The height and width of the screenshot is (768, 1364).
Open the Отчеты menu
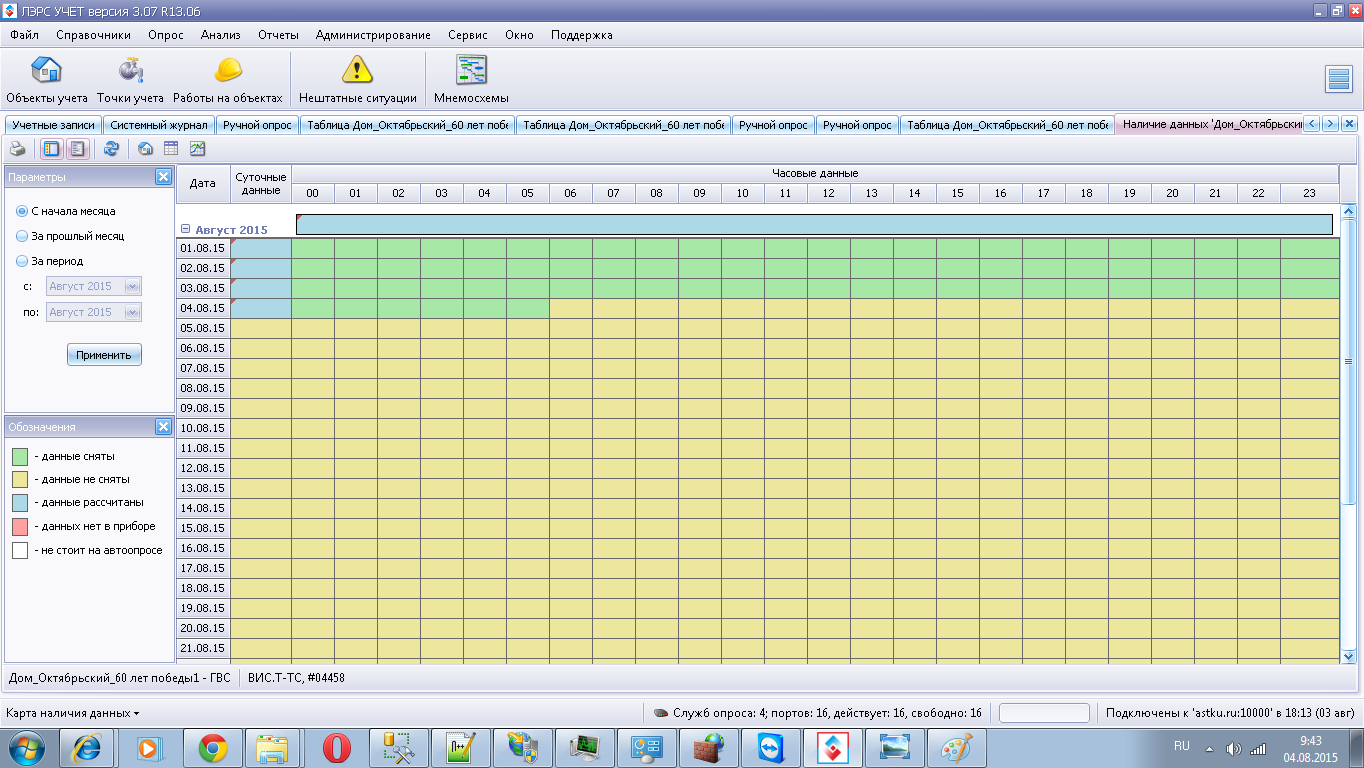(x=279, y=35)
